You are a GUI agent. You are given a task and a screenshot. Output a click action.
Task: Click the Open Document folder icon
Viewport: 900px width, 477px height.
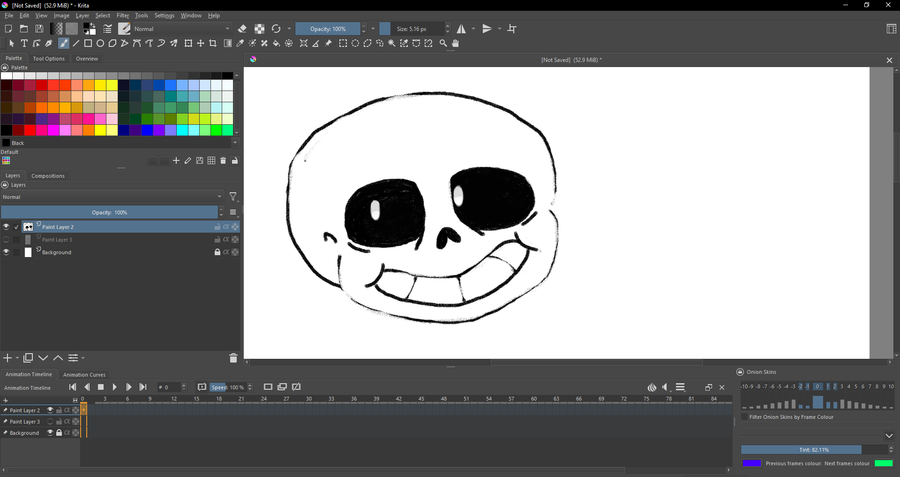pos(24,29)
